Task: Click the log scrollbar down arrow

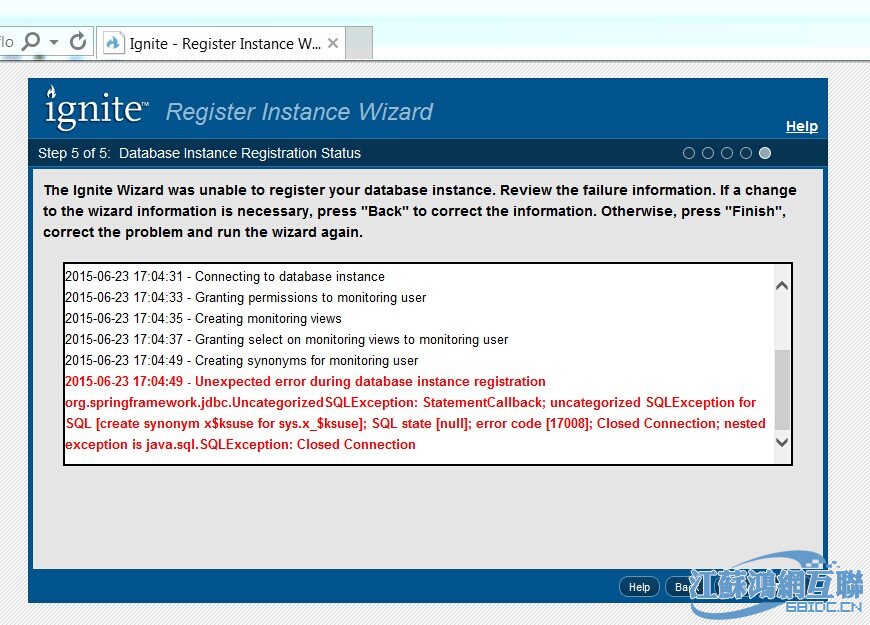Action: [x=782, y=442]
